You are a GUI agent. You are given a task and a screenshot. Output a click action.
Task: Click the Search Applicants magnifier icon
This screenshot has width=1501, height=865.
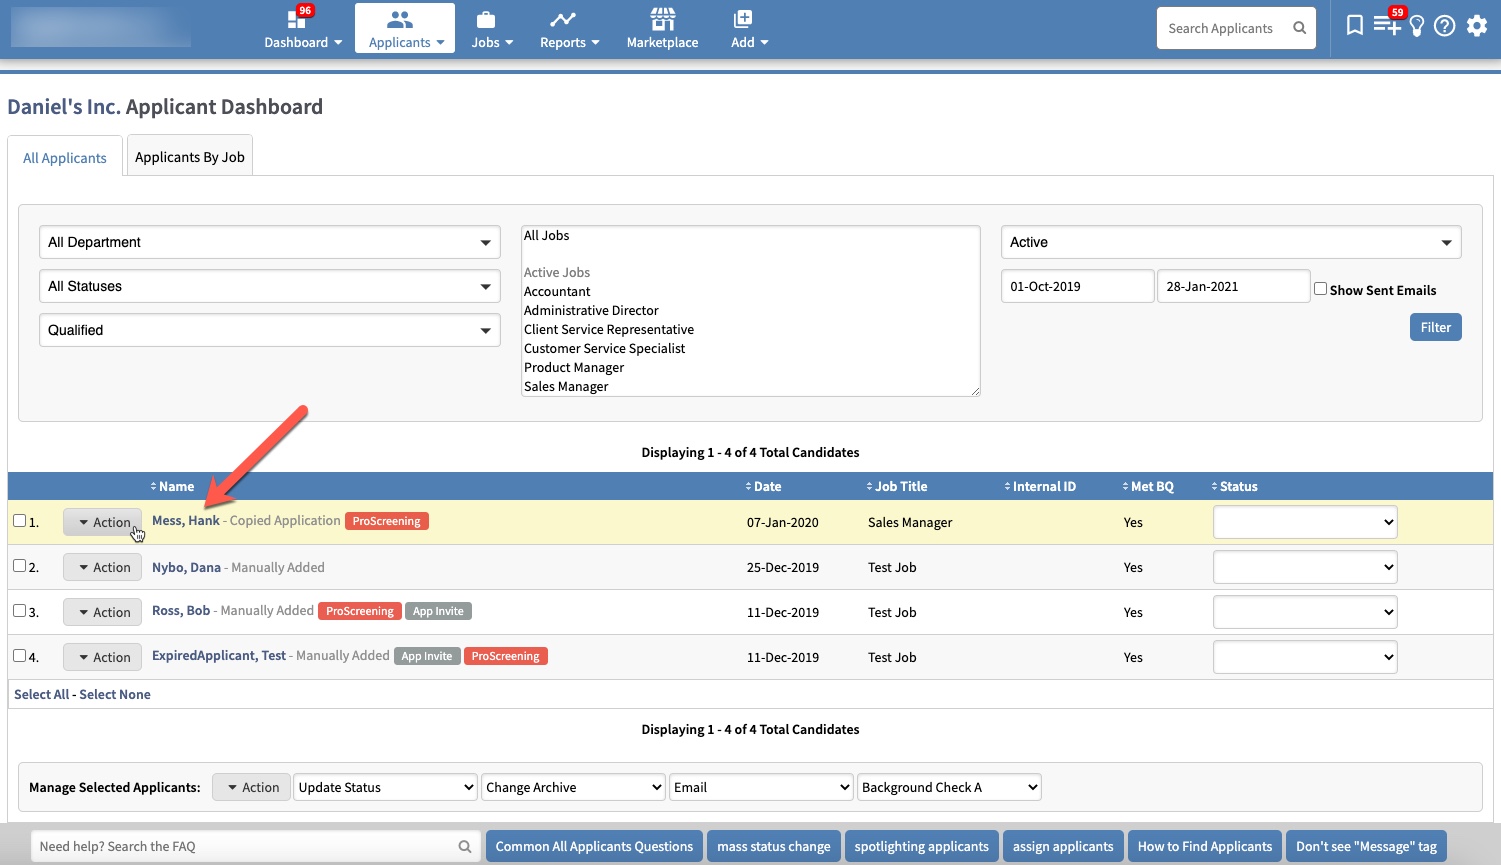click(1299, 28)
